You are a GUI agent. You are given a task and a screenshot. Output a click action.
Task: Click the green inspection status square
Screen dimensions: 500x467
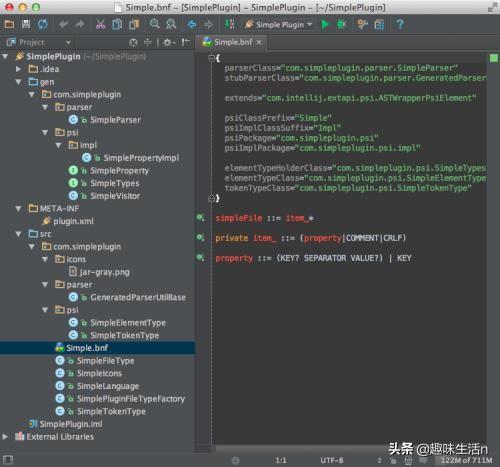494,58
